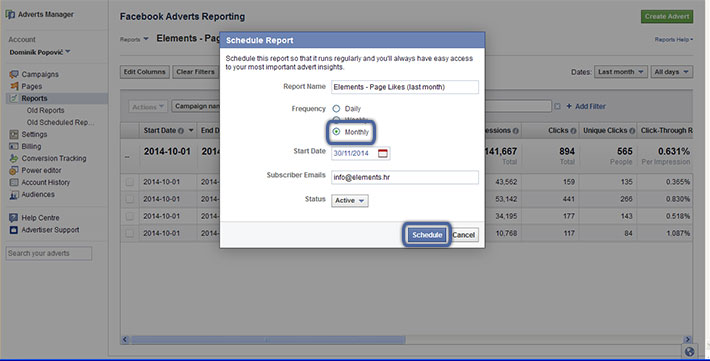Go to Conversion Tracking in sidebar
The width and height of the screenshot is (710, 361).
point(54,159)
